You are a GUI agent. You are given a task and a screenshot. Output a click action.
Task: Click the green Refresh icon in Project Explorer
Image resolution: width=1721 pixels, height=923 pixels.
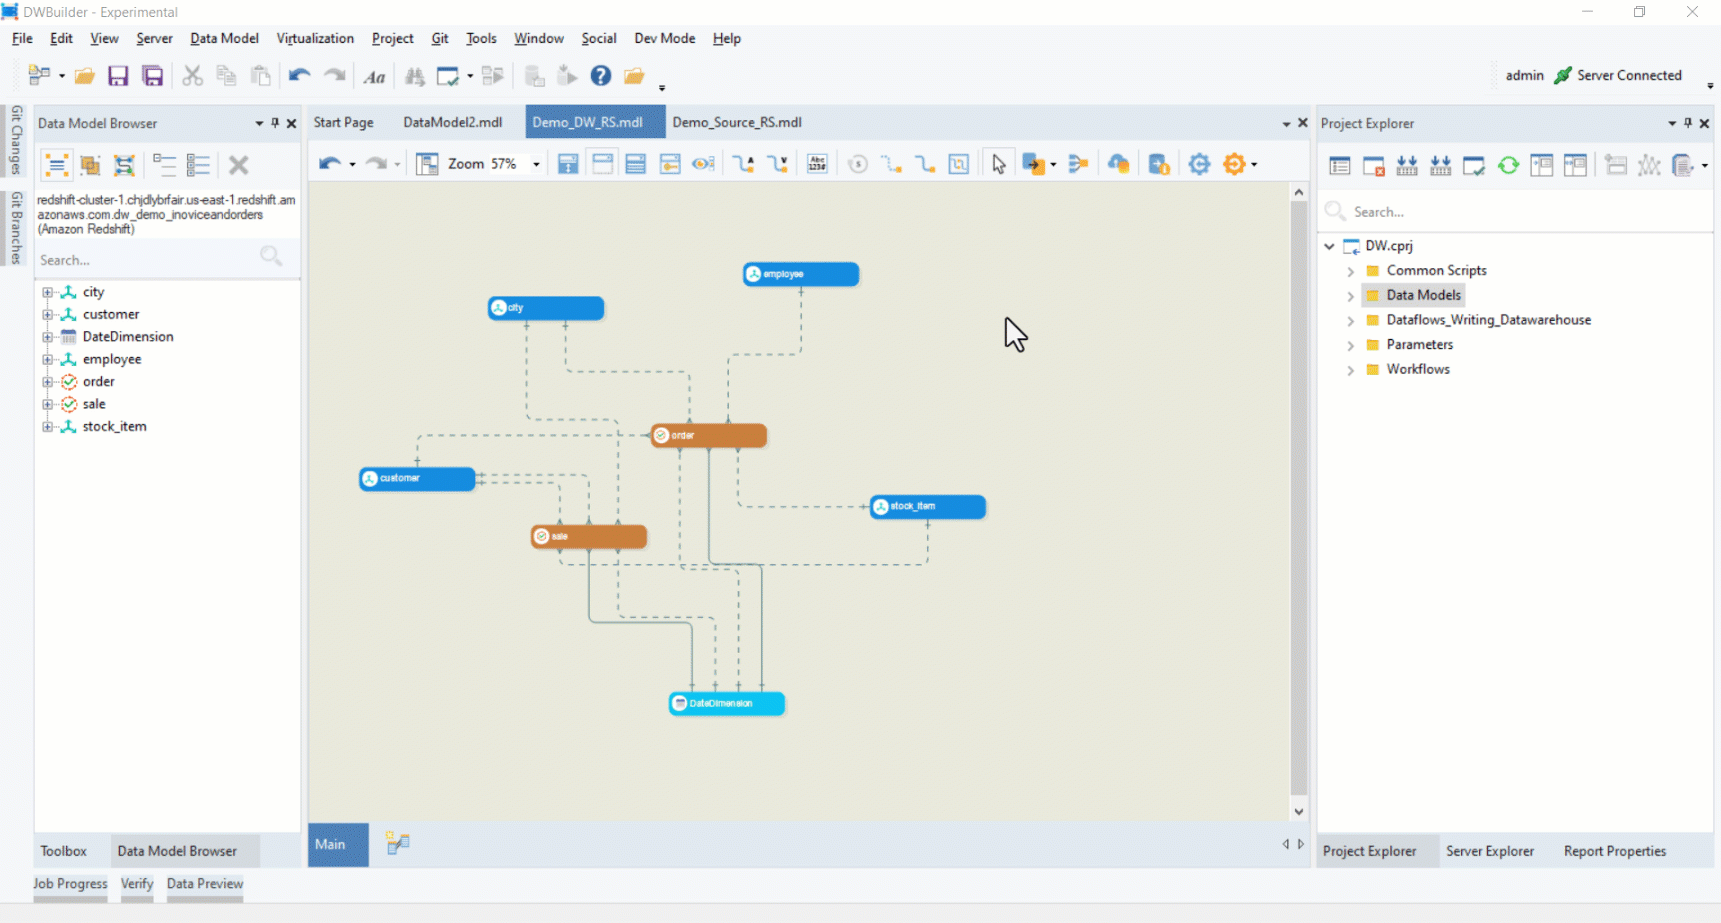coord(1508,165)
